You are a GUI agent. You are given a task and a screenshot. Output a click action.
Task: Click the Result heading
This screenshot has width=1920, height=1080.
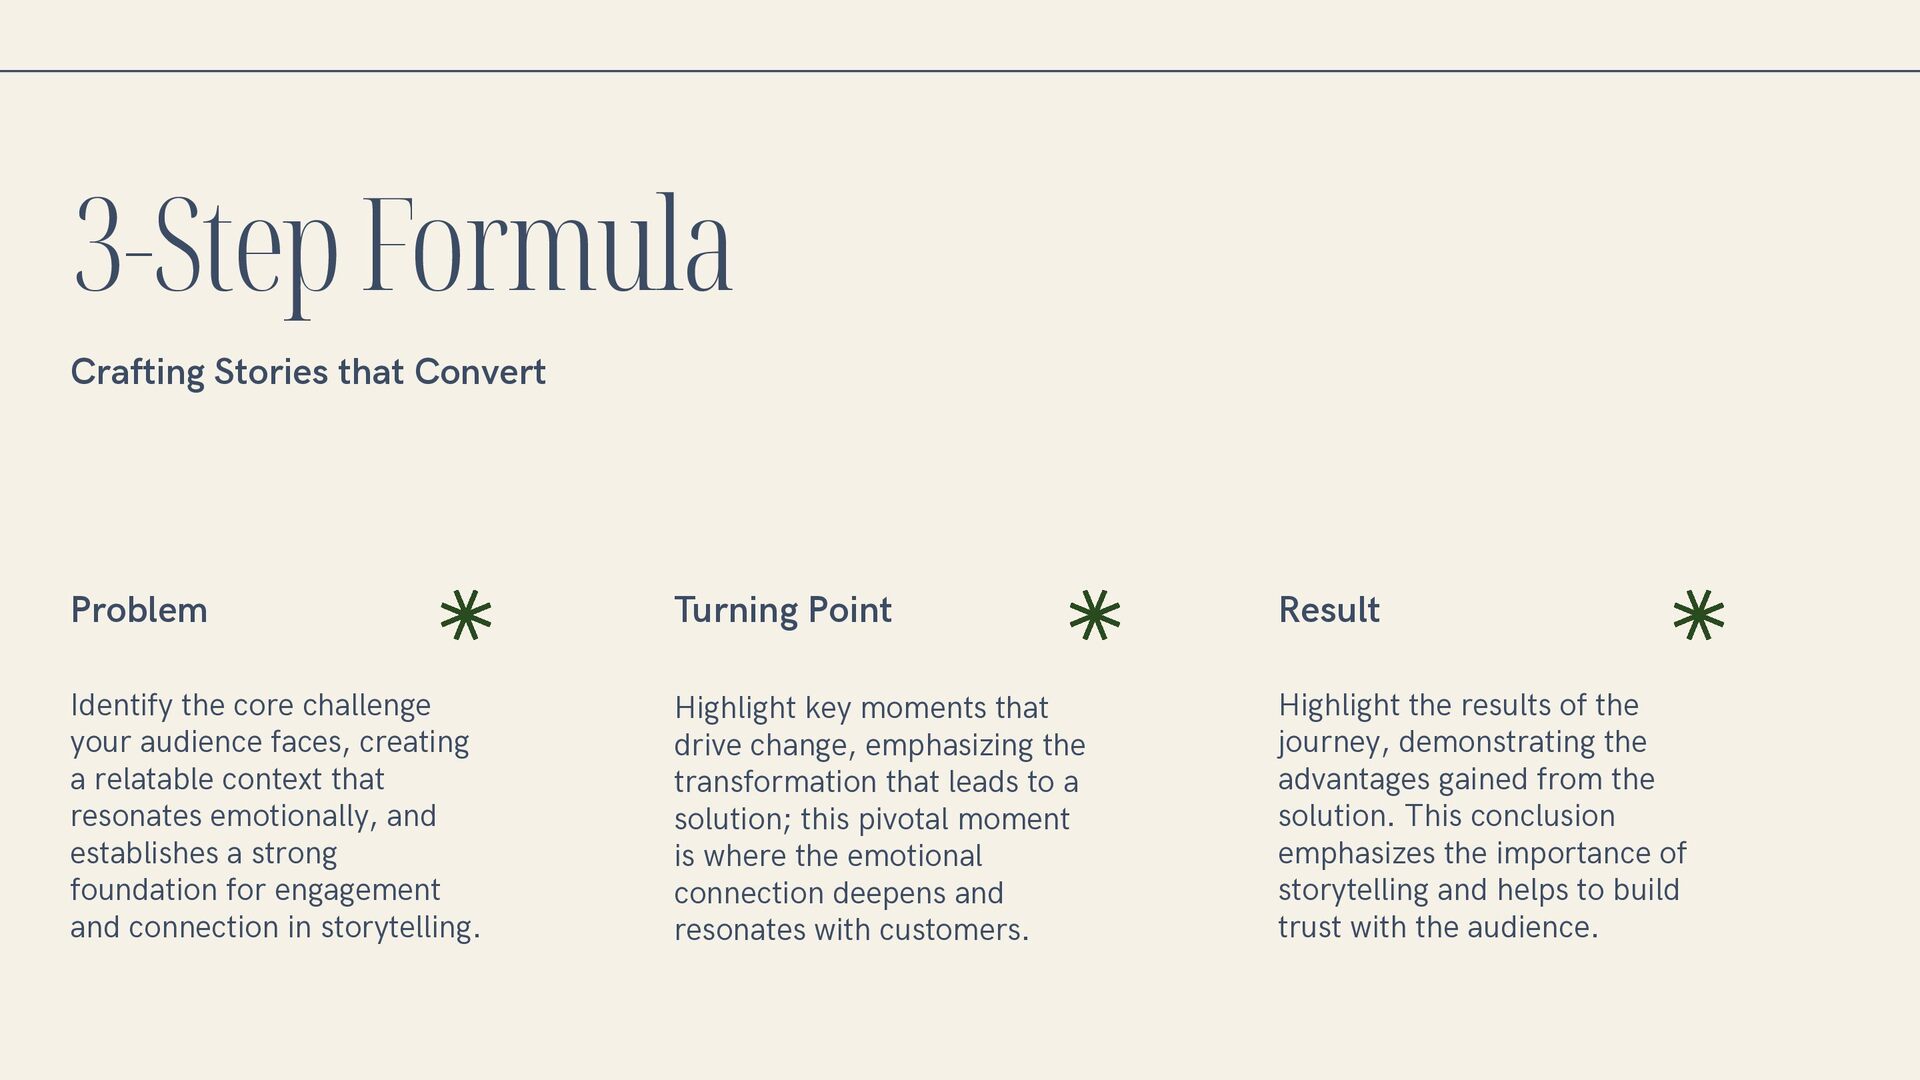pyautogui.click(x=1329, y=610)
